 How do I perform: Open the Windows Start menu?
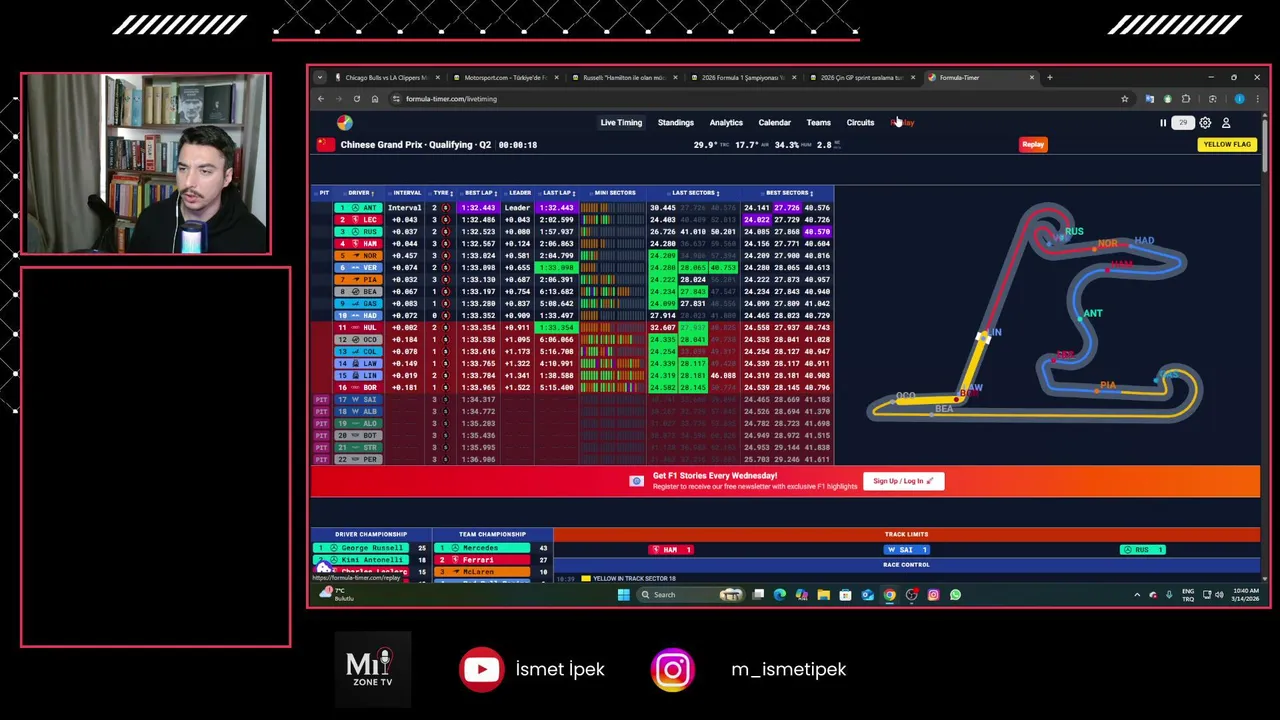click(x=623, y=595)
